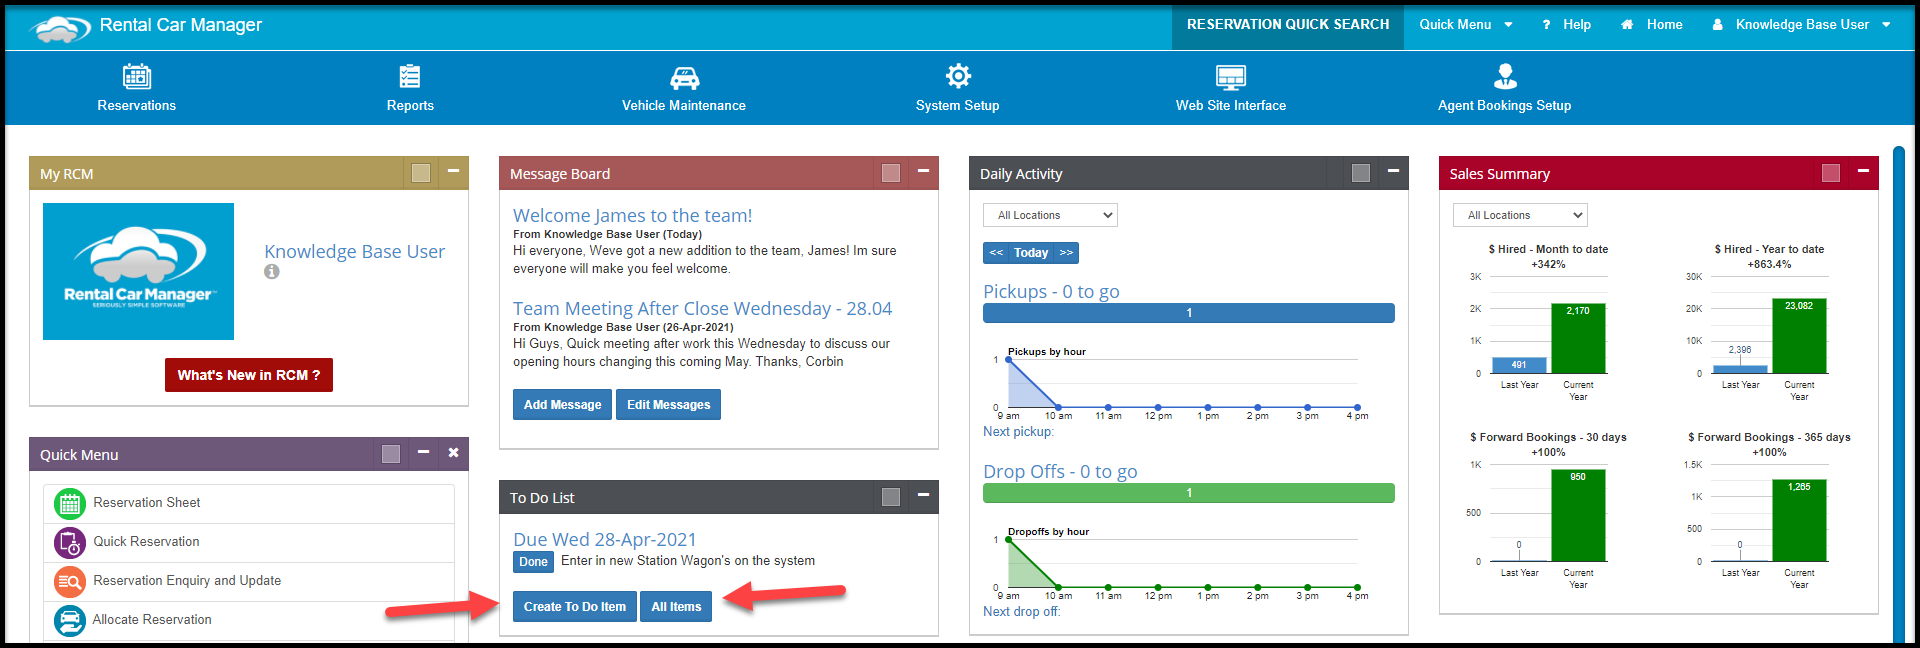Open the Reservations calendar icon

pyautogui.click(x=137, y=76)
